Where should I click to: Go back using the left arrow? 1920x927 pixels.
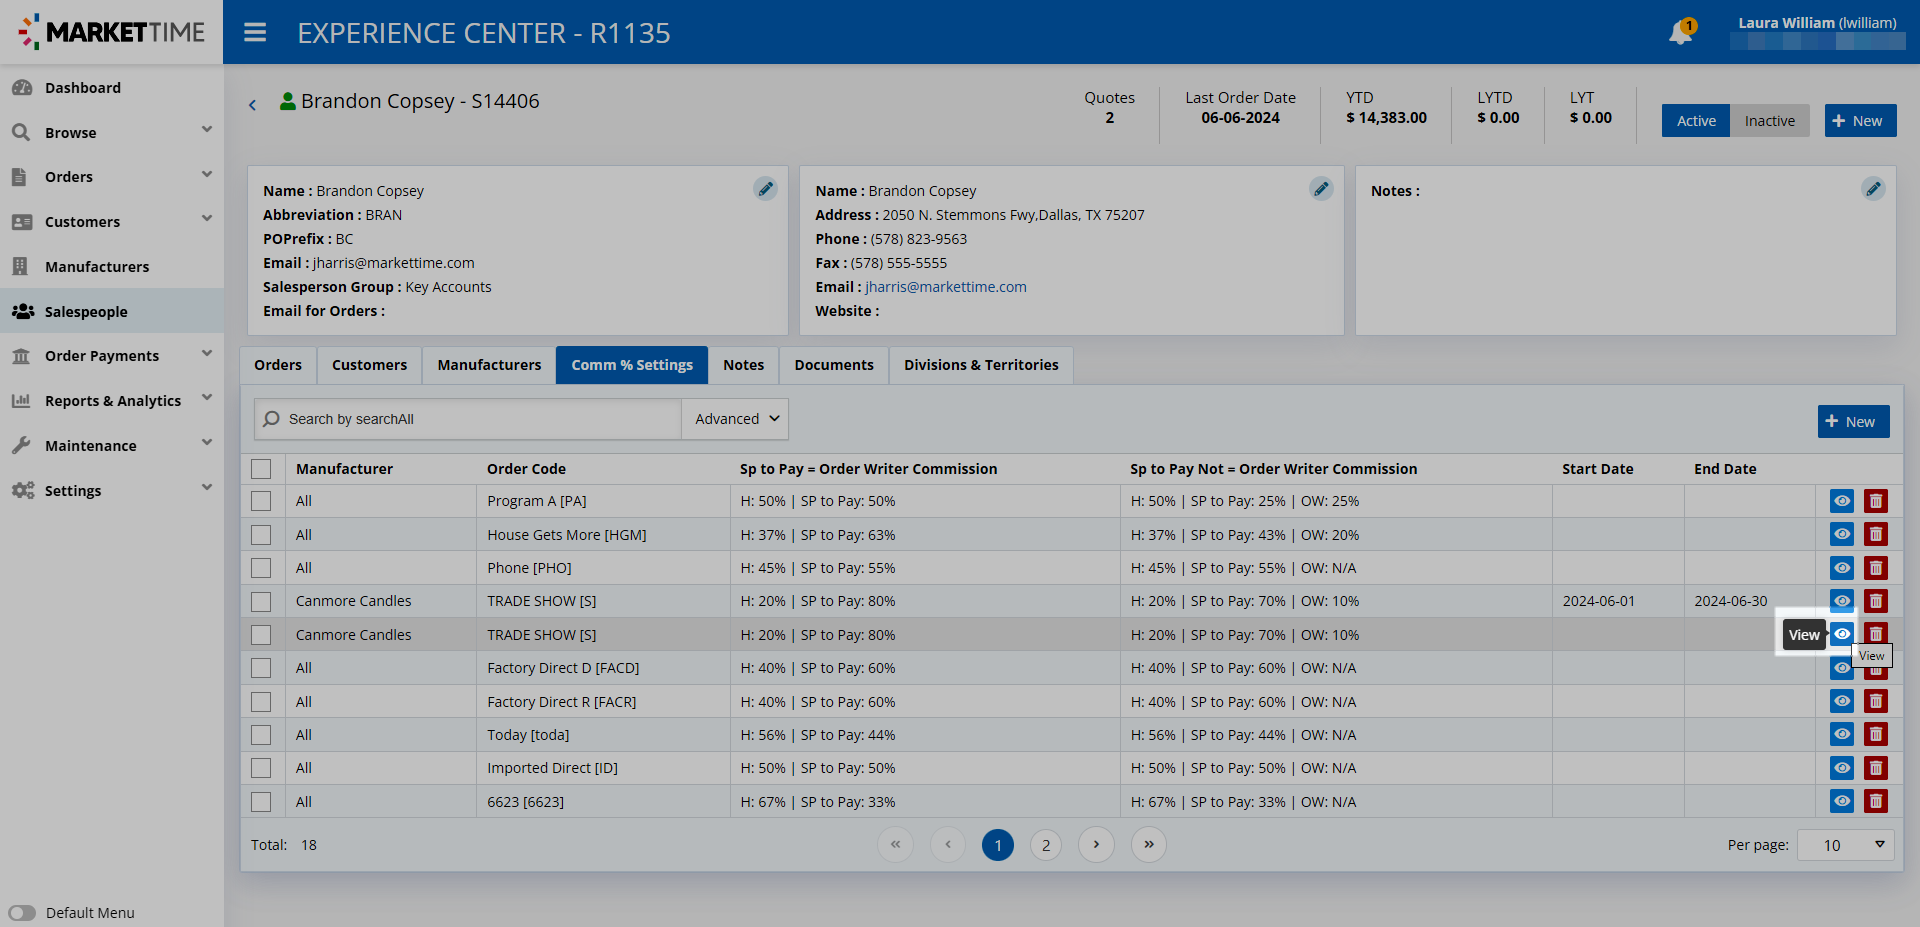pyautogui.click(x=253, y=104)
